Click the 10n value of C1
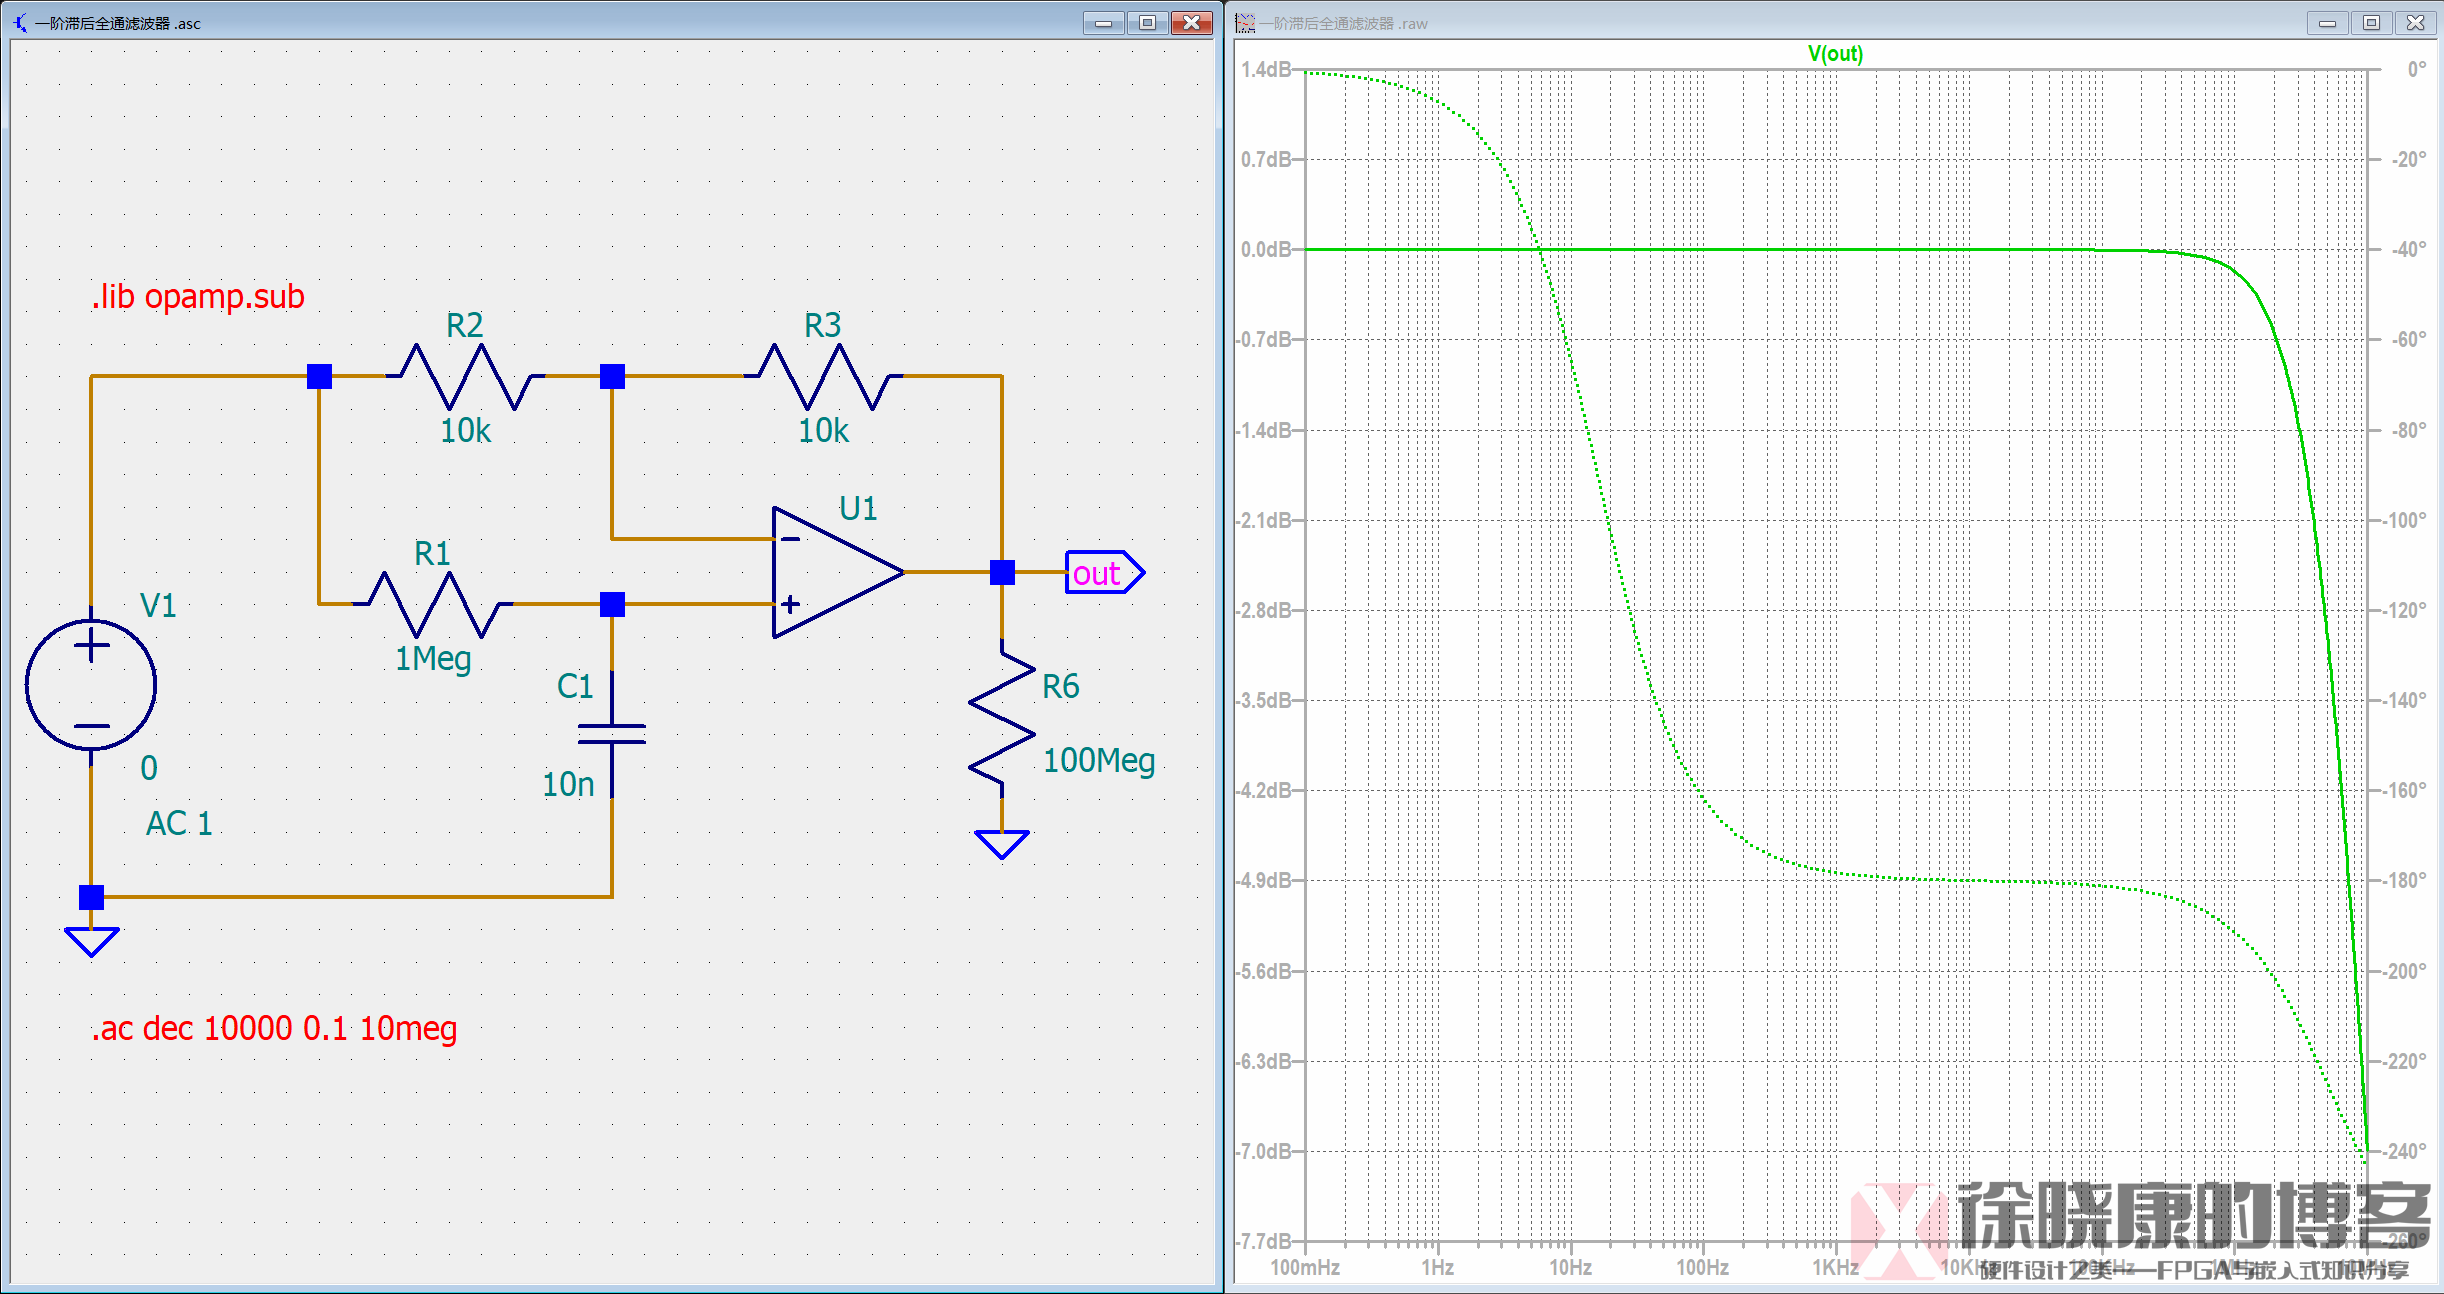Screen dimensions: 2444x1294 [568, 785]
